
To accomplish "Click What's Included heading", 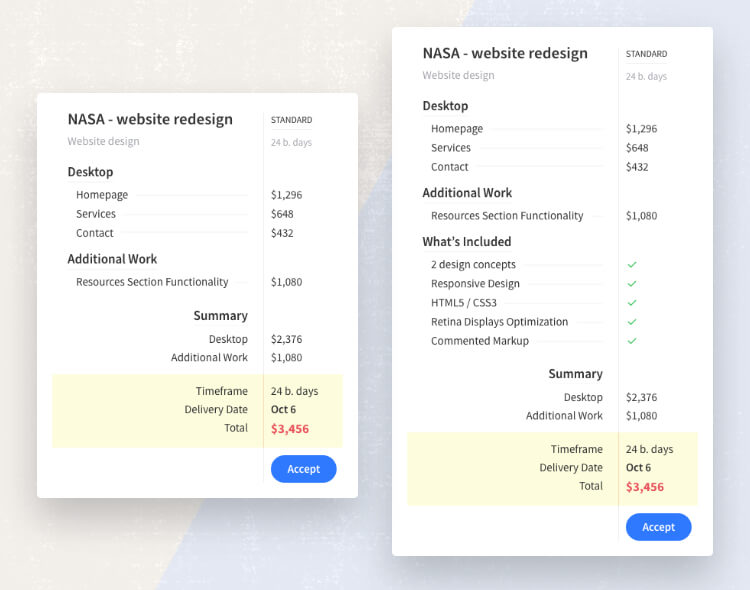I will 467,242.
